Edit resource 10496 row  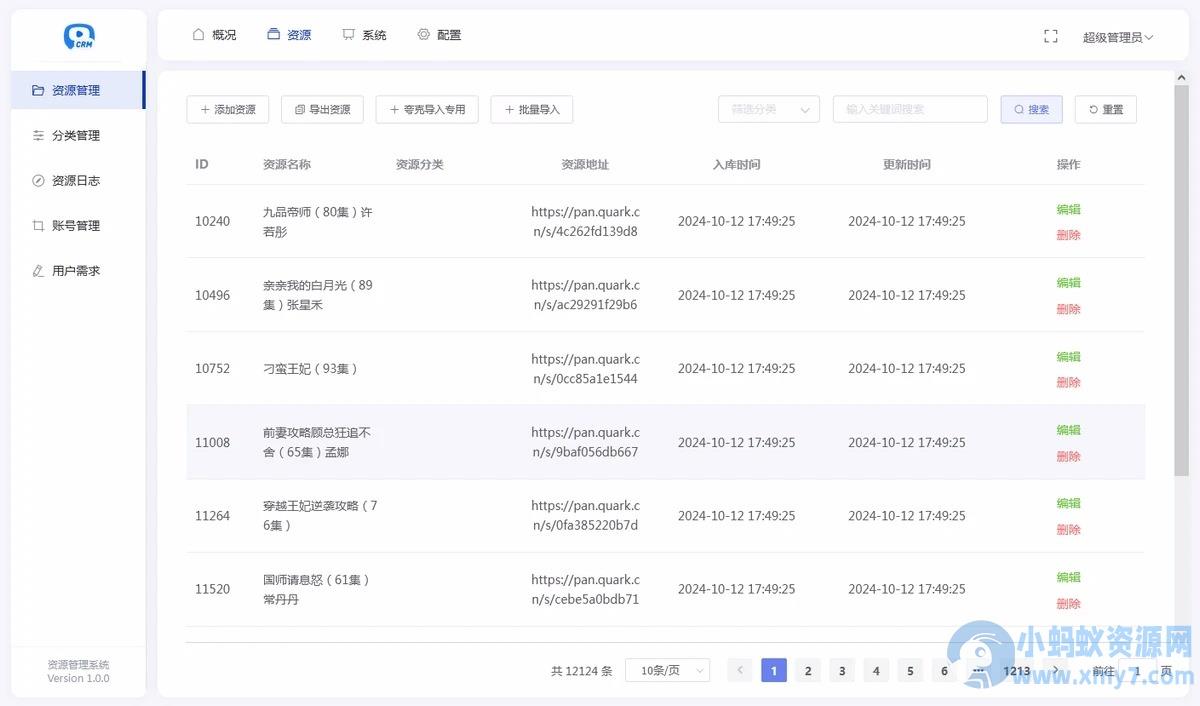pos(1068,282)
